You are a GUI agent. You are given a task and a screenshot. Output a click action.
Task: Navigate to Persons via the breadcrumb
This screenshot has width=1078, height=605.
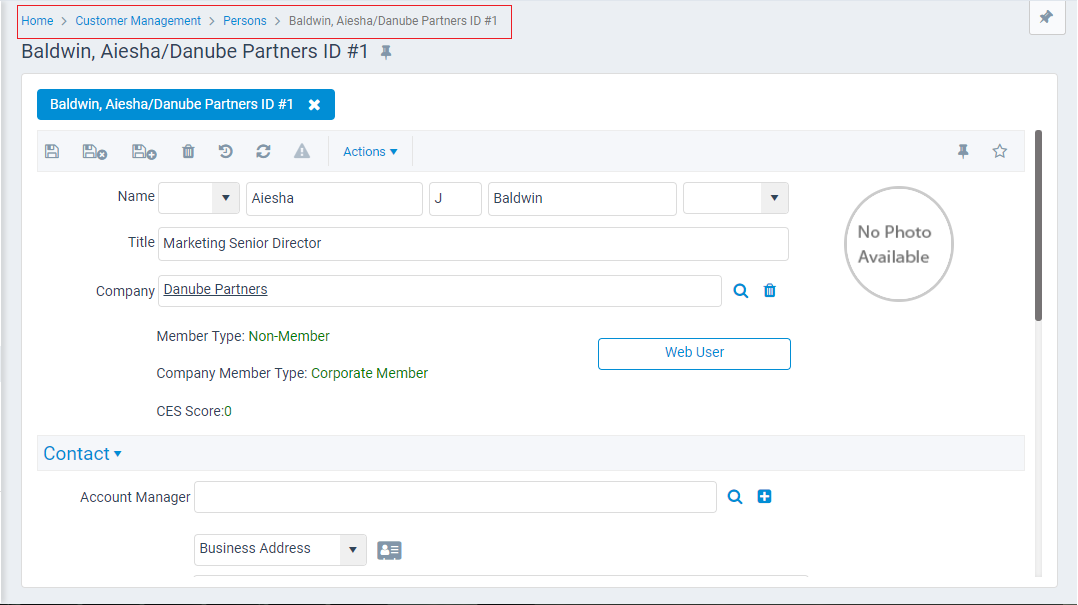[x=245, y=20]
